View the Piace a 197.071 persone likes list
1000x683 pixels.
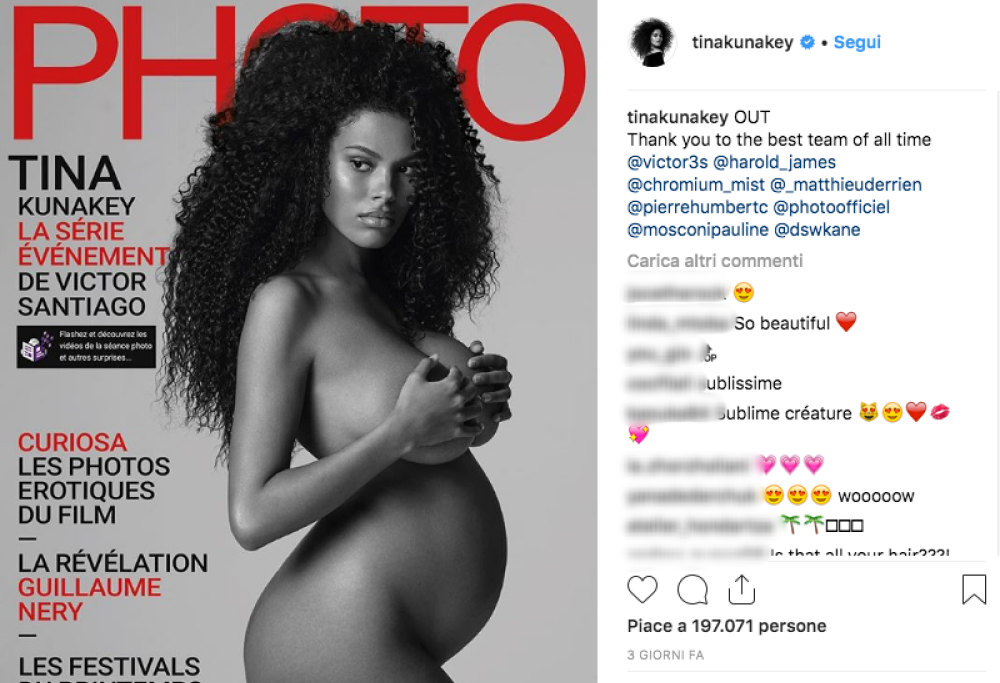tap(726, 626)
